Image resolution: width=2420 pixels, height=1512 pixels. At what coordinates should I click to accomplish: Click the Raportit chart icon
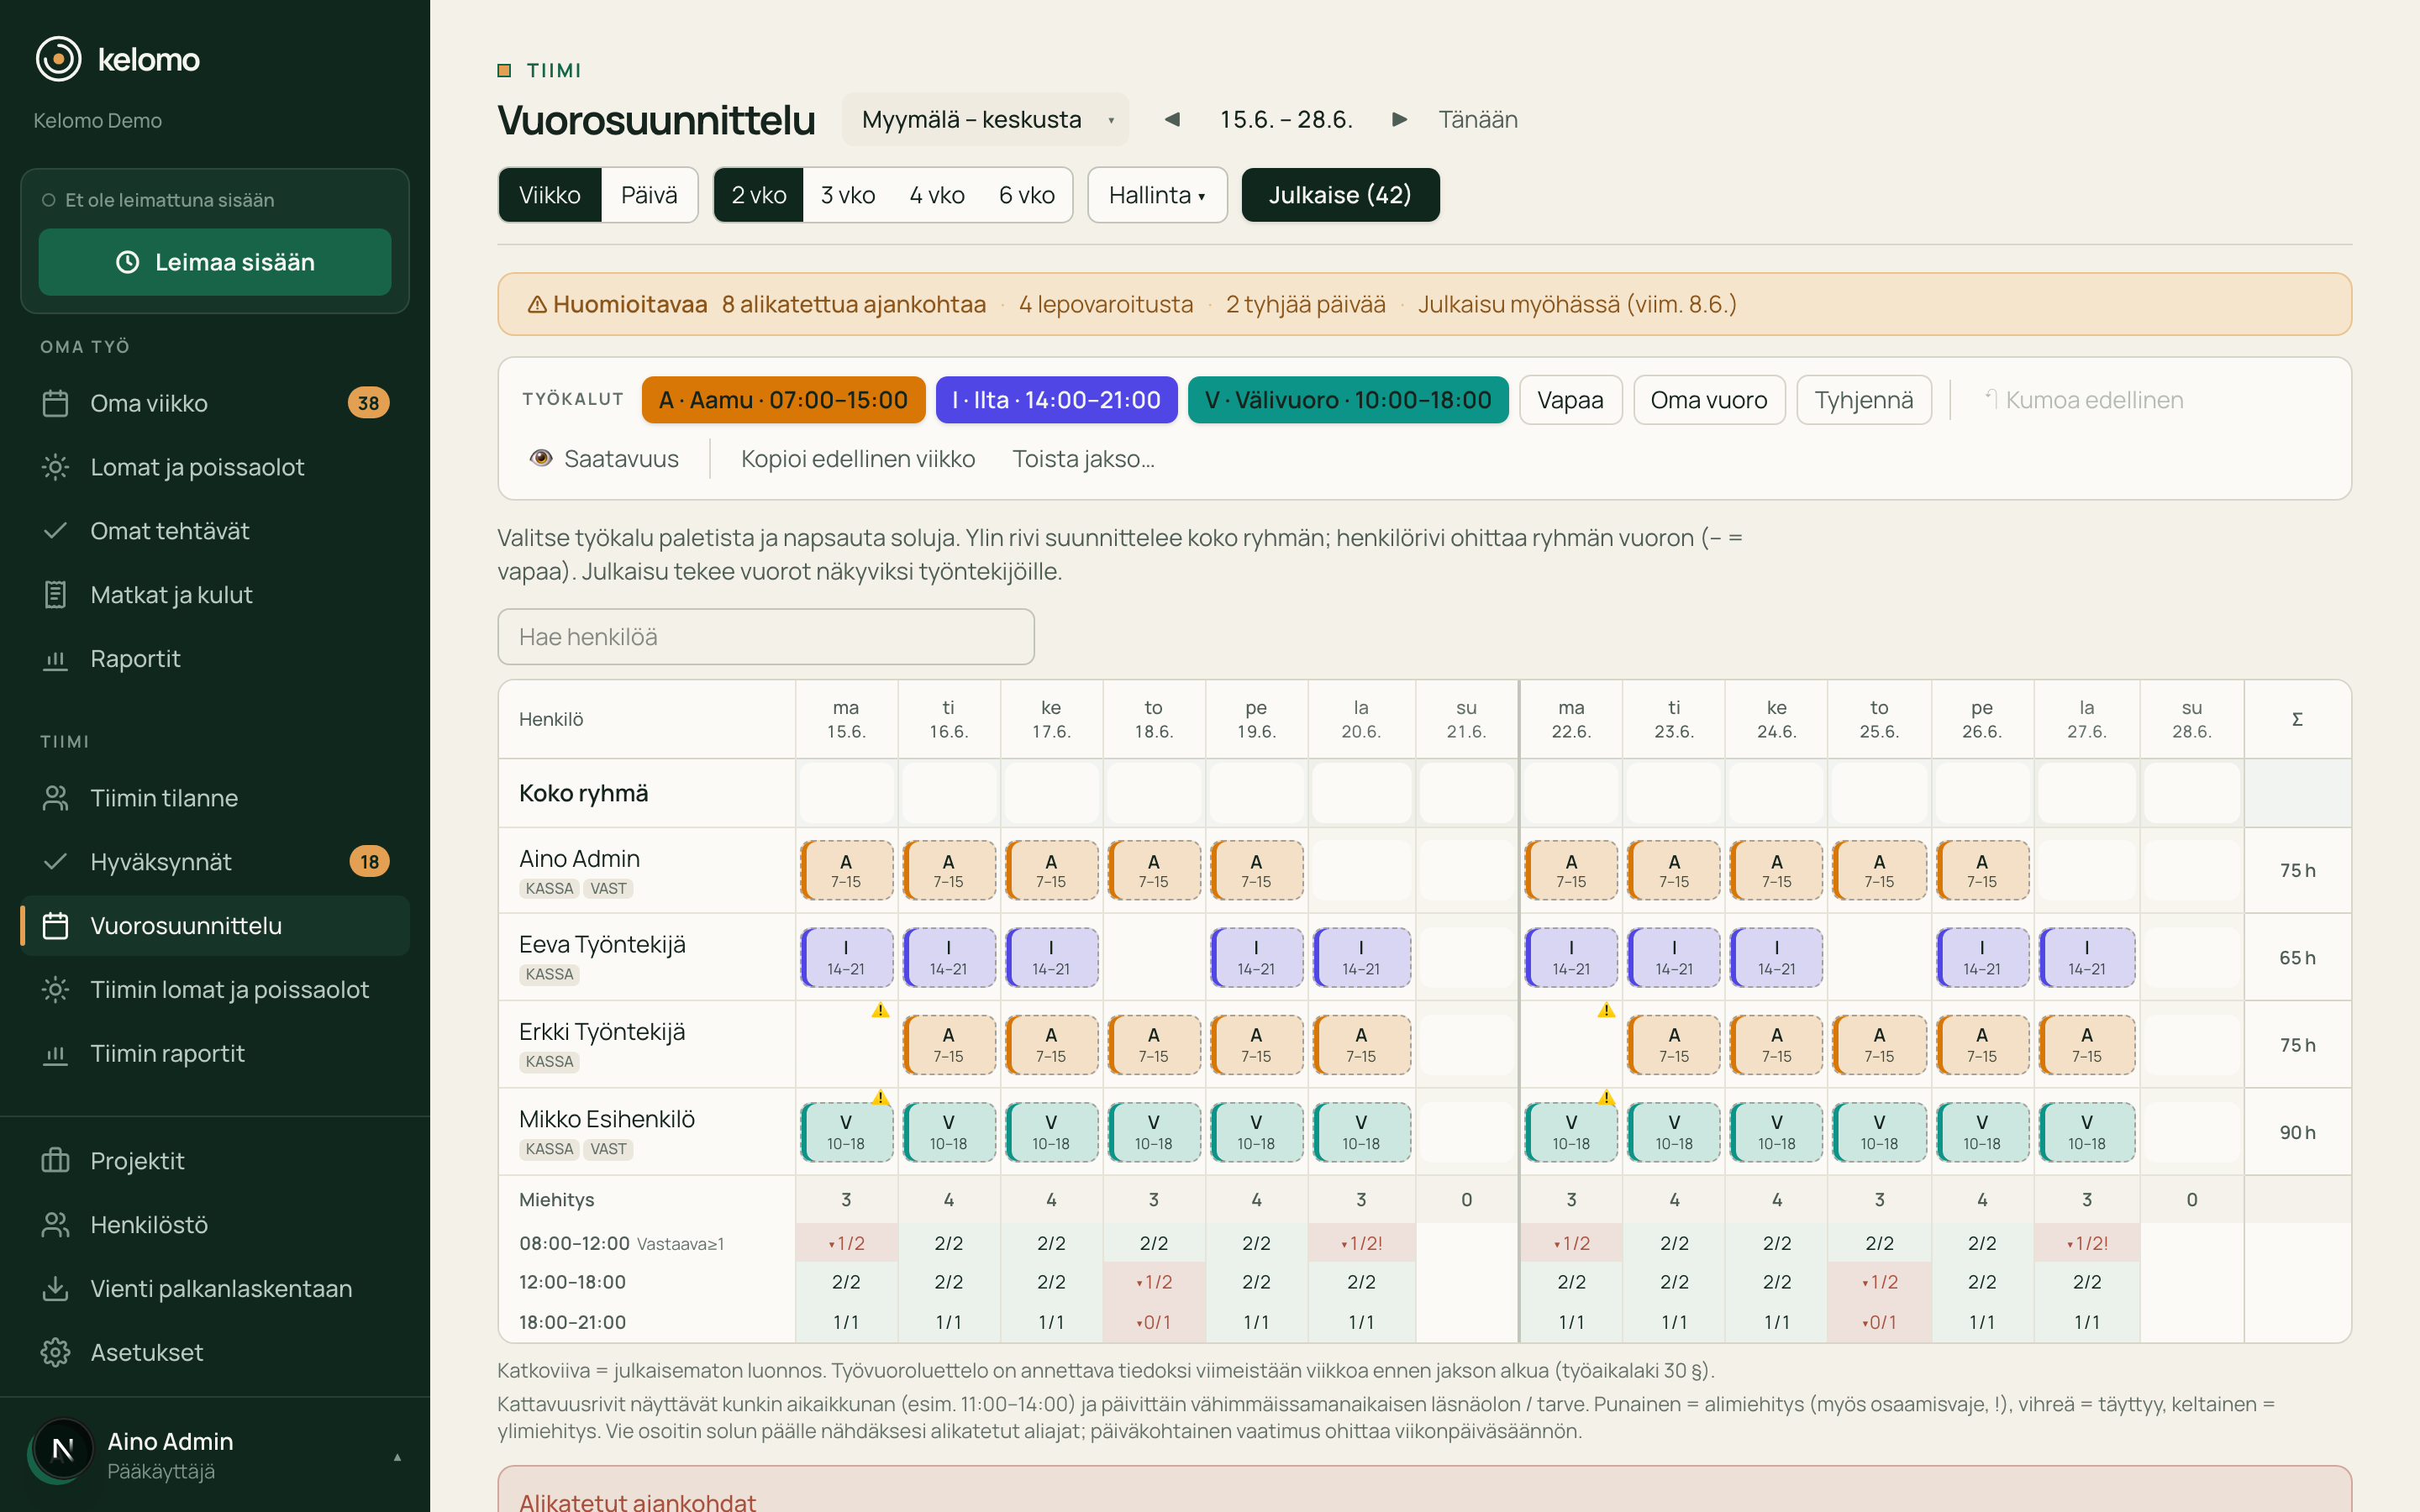(x=55, y=659)
